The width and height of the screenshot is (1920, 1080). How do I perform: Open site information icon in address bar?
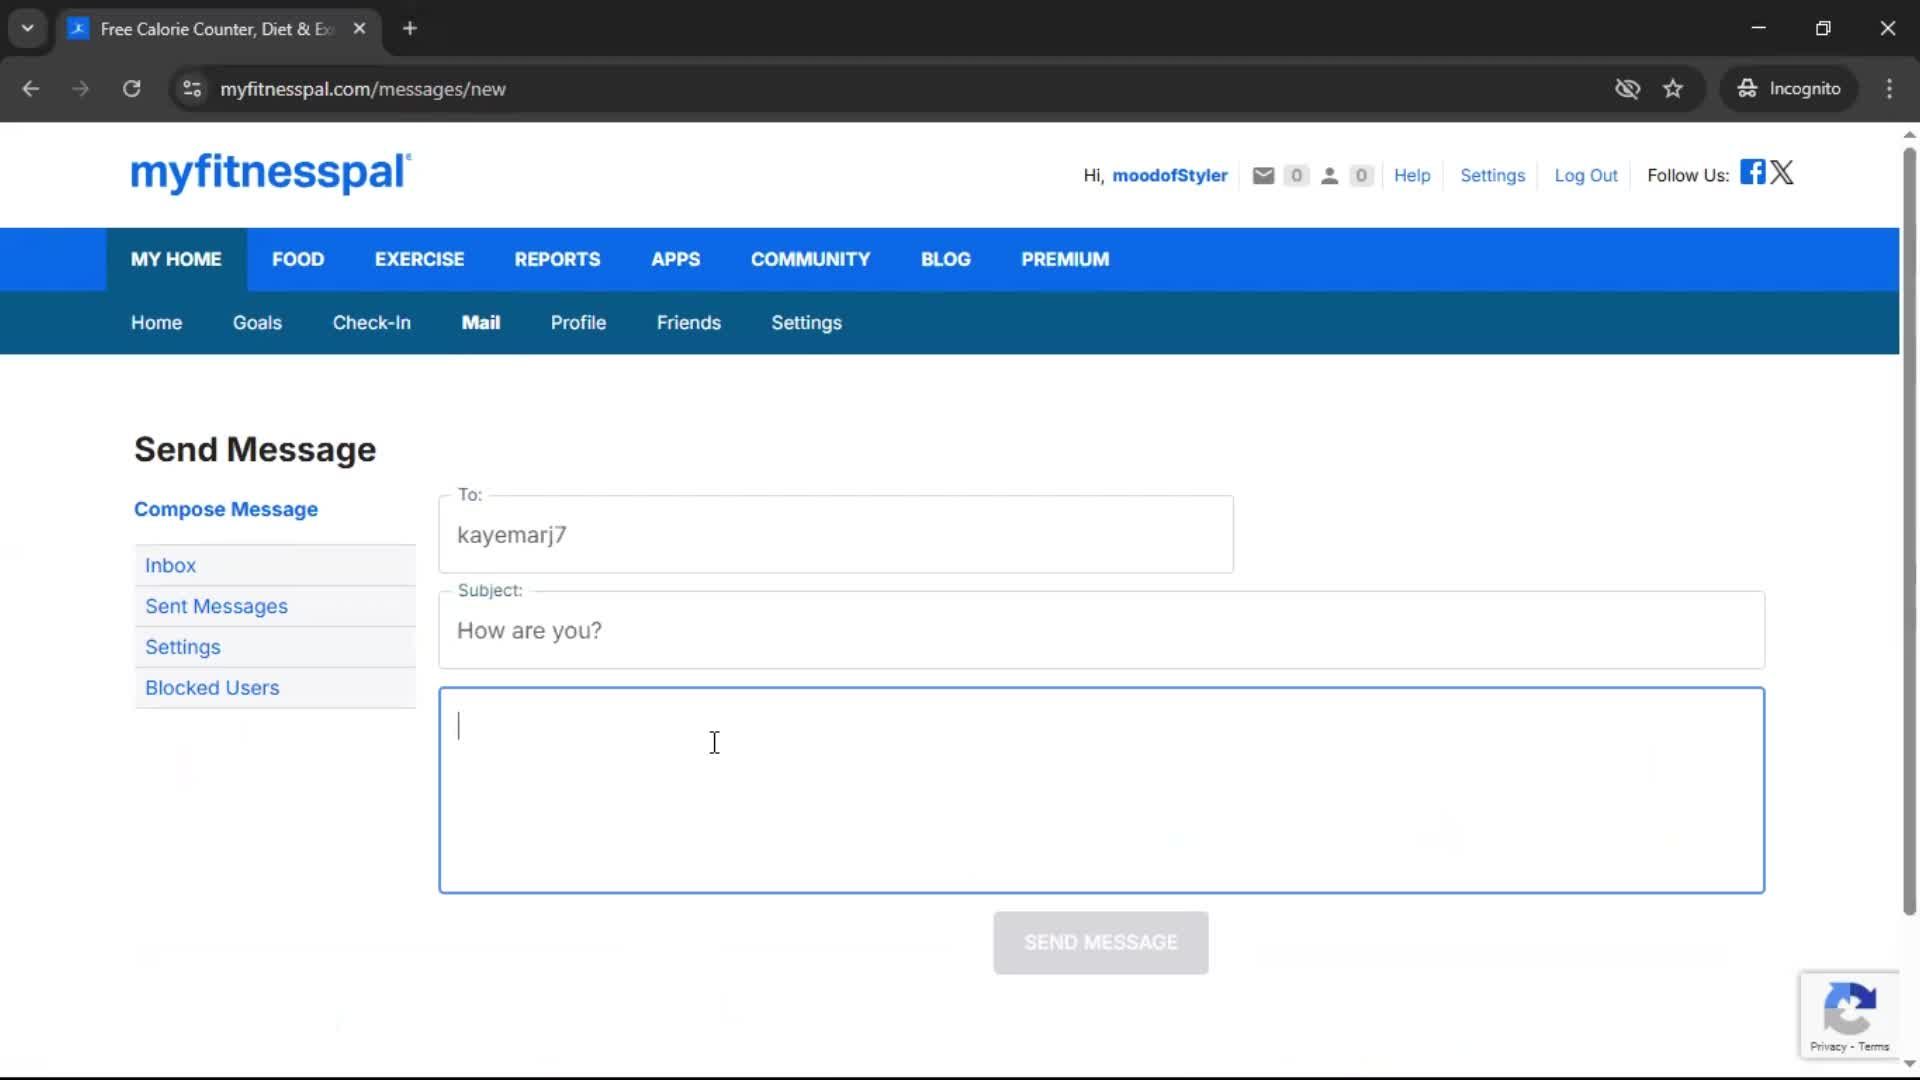pos(192,89)
